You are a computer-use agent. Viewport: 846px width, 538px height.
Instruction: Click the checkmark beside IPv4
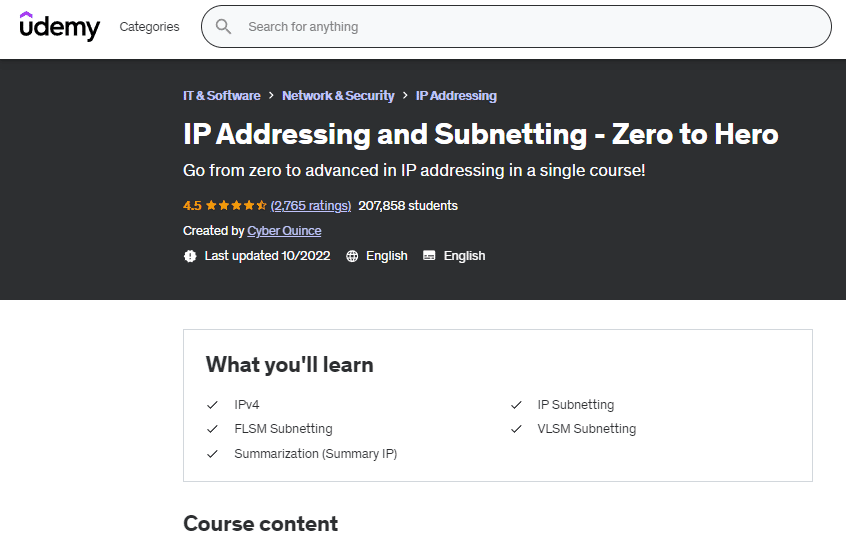tap(213, 405)
